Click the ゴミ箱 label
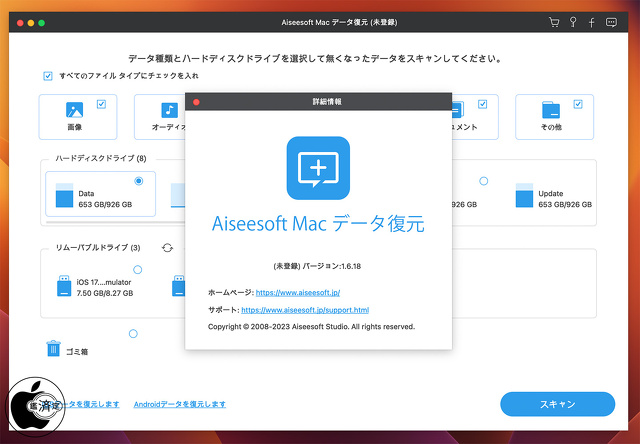 tap(77, 352)
